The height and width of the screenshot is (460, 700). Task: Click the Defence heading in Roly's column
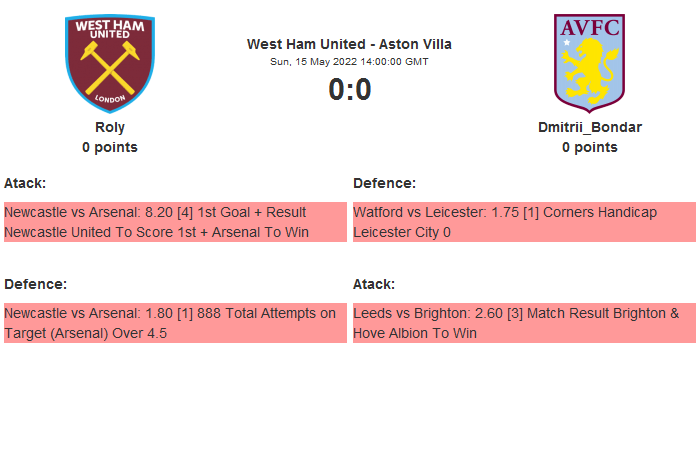35,284
